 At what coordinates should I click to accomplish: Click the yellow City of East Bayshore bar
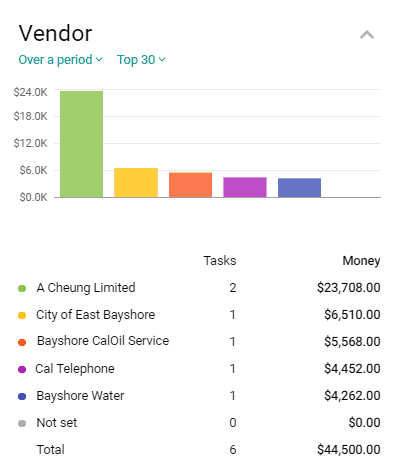136,183
